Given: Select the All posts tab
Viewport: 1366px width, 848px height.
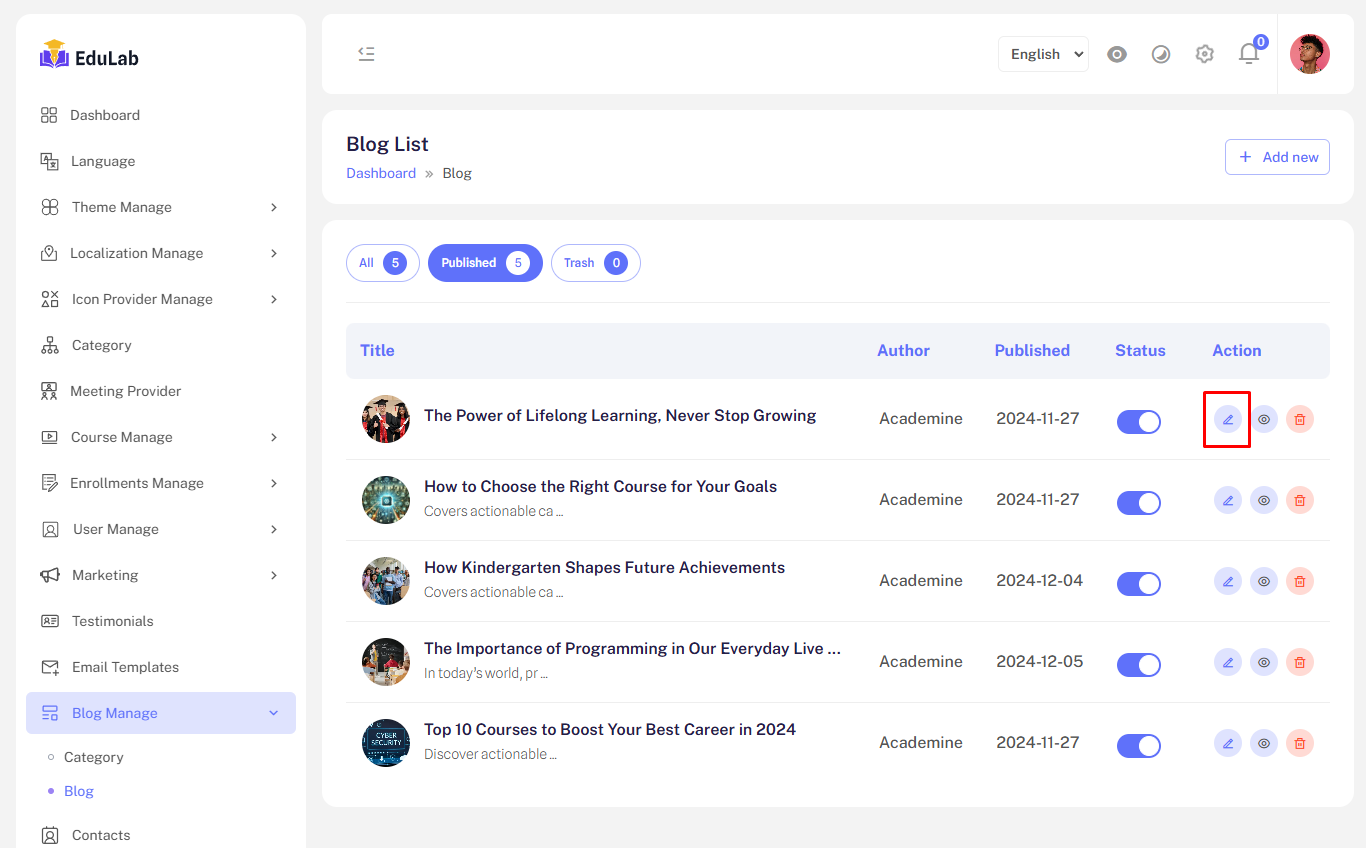Looking at the screenshot, I should [x=382, y=263].
